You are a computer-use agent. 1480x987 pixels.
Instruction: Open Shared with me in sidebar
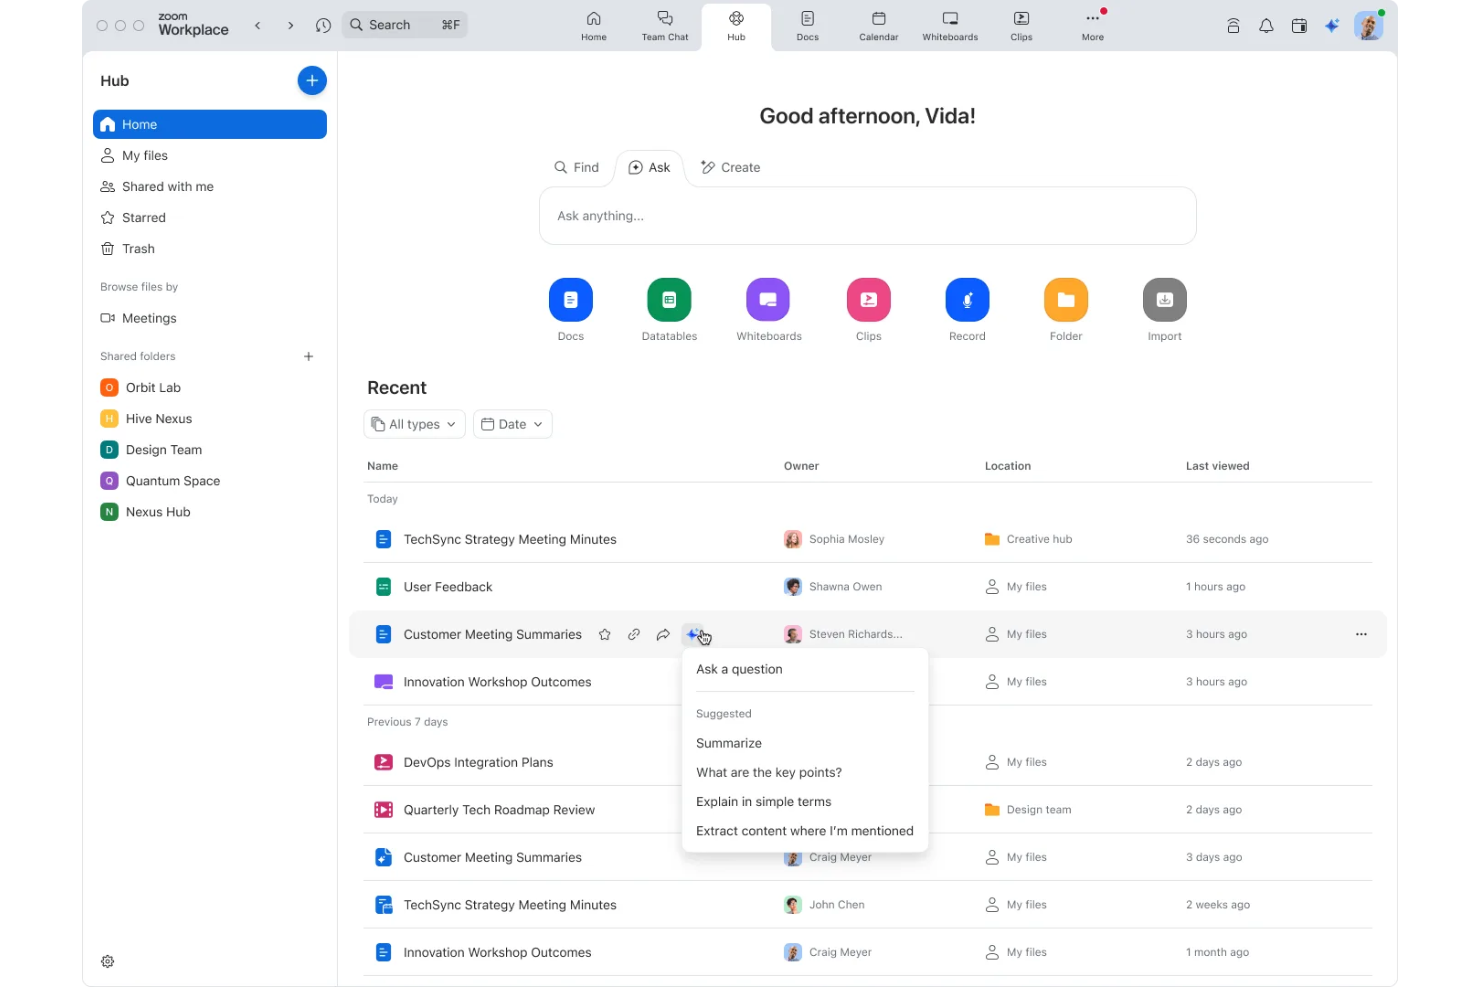(167, 186)
